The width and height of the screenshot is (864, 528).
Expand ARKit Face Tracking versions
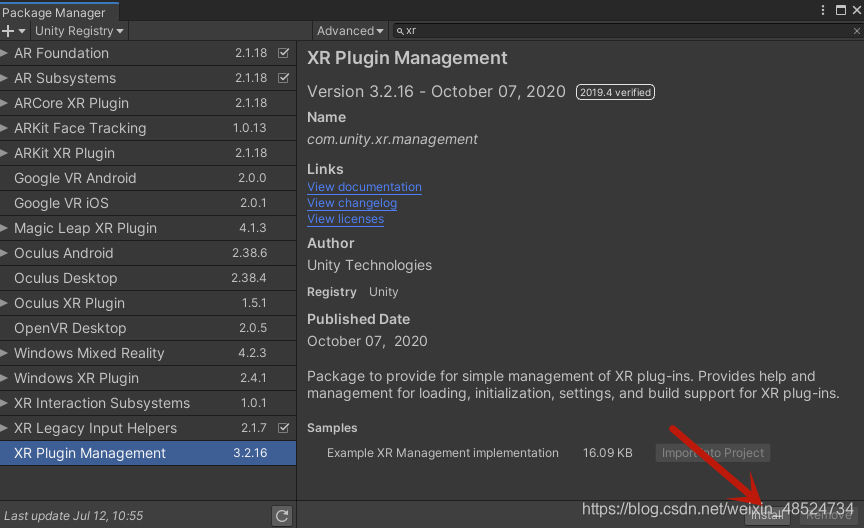pyautogui.click(x=4, y=128)
